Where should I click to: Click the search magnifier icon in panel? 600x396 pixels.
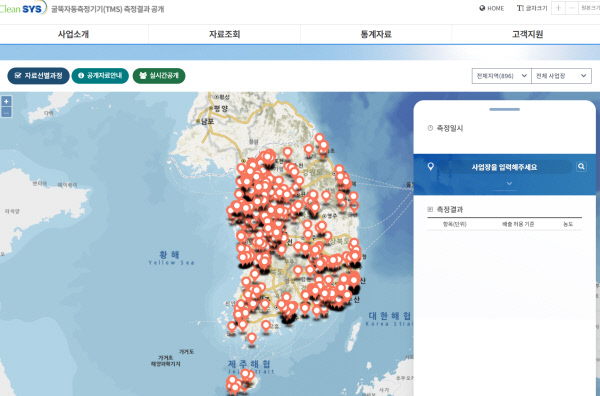(x=581, y=166)
